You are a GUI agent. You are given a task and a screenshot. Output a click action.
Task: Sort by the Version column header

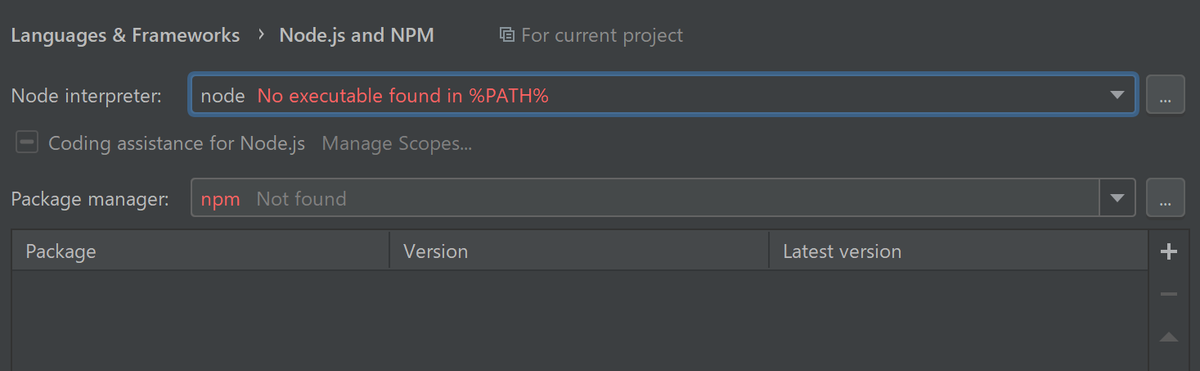pyautogui.click(x=579, y=251)
